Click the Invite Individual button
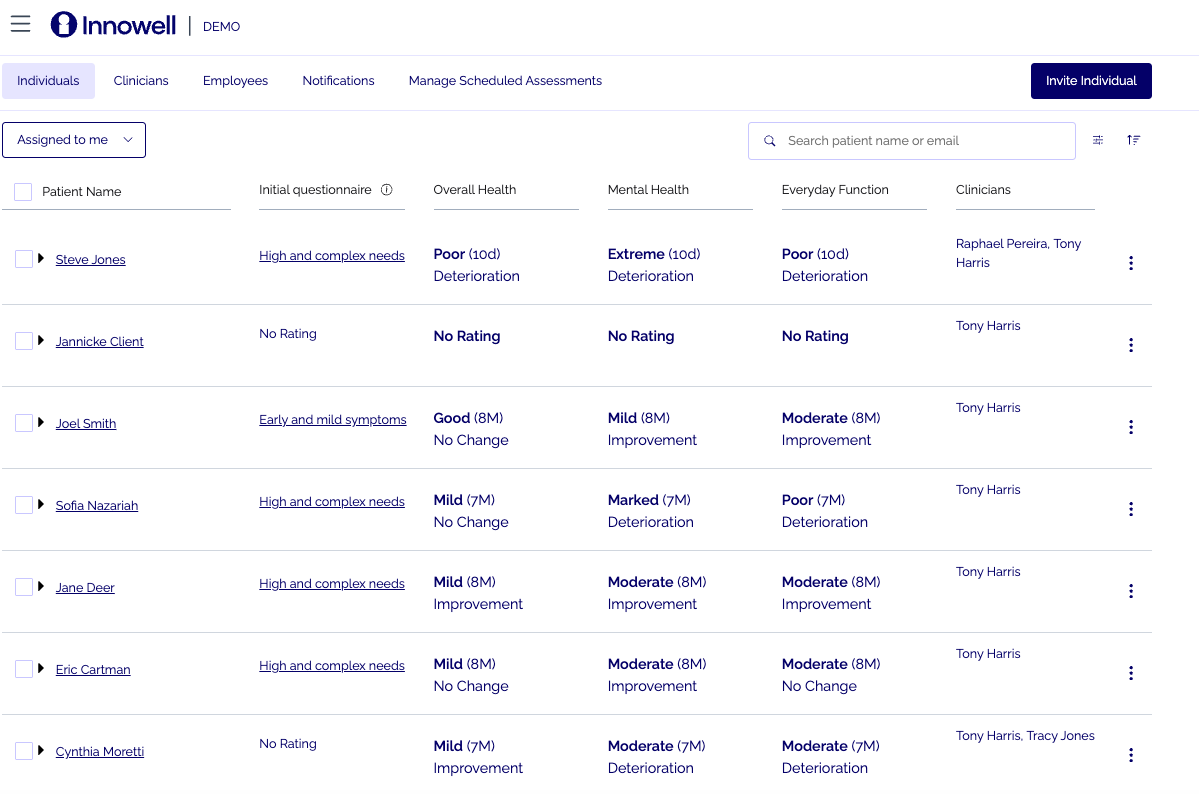This screenshot has width=1199, height=794. tap(1091, 81)
